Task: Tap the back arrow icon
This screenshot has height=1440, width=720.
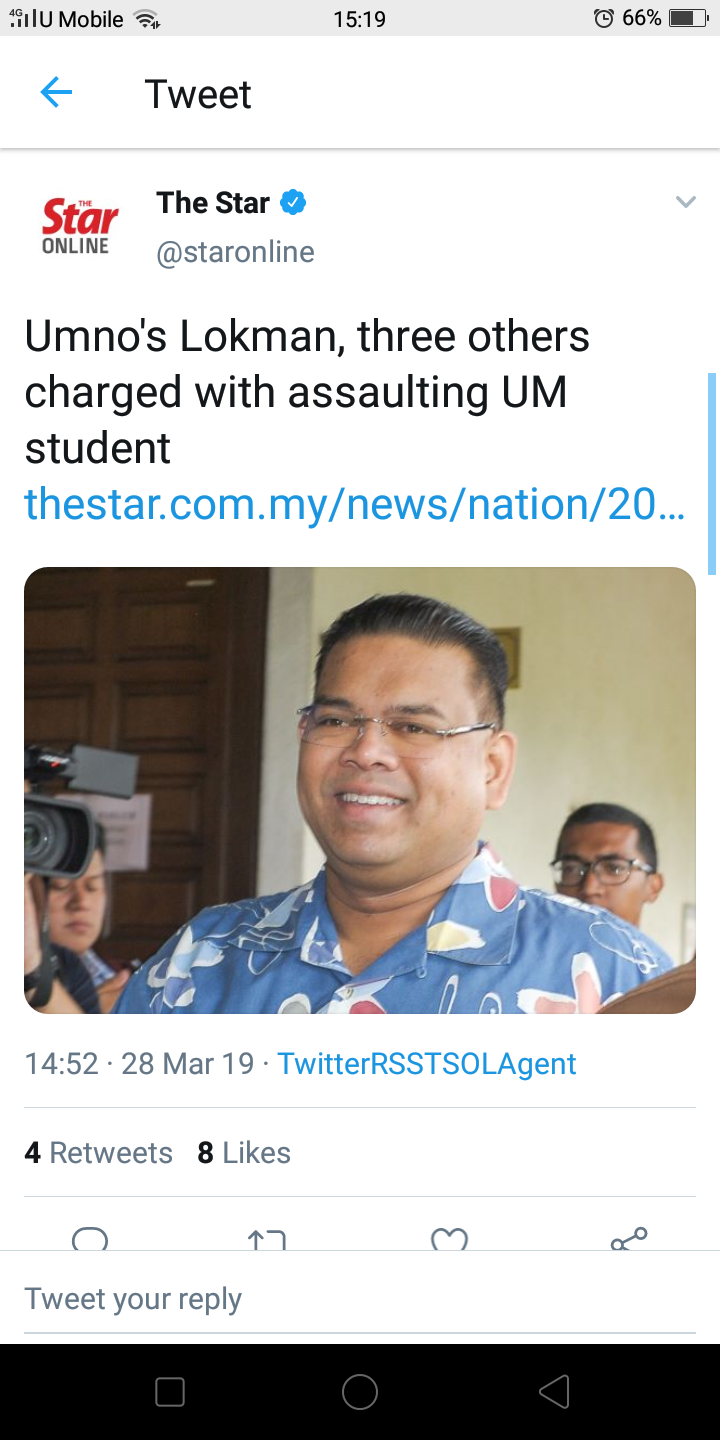Action: coord(56,94)
